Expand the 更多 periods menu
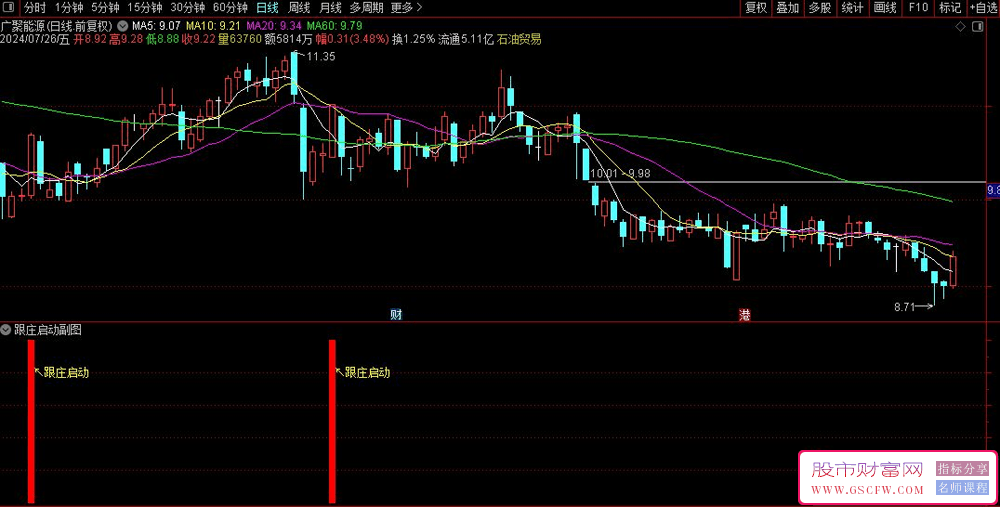This screenshot has height=507, width=1000. point(406,8)
